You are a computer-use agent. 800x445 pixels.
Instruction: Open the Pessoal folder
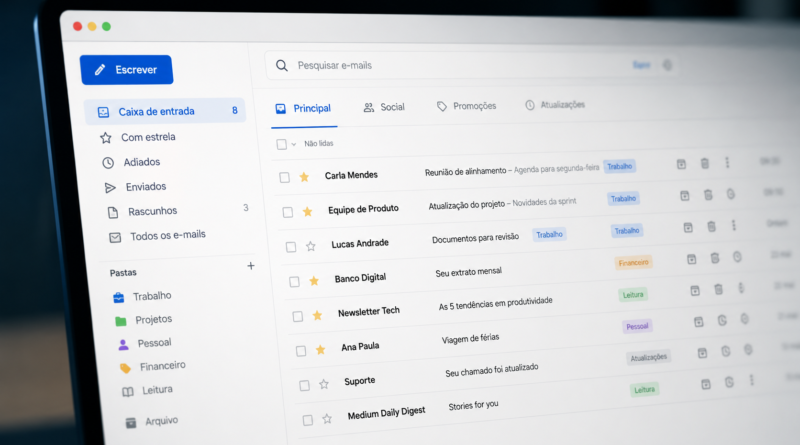click(145, 343)
